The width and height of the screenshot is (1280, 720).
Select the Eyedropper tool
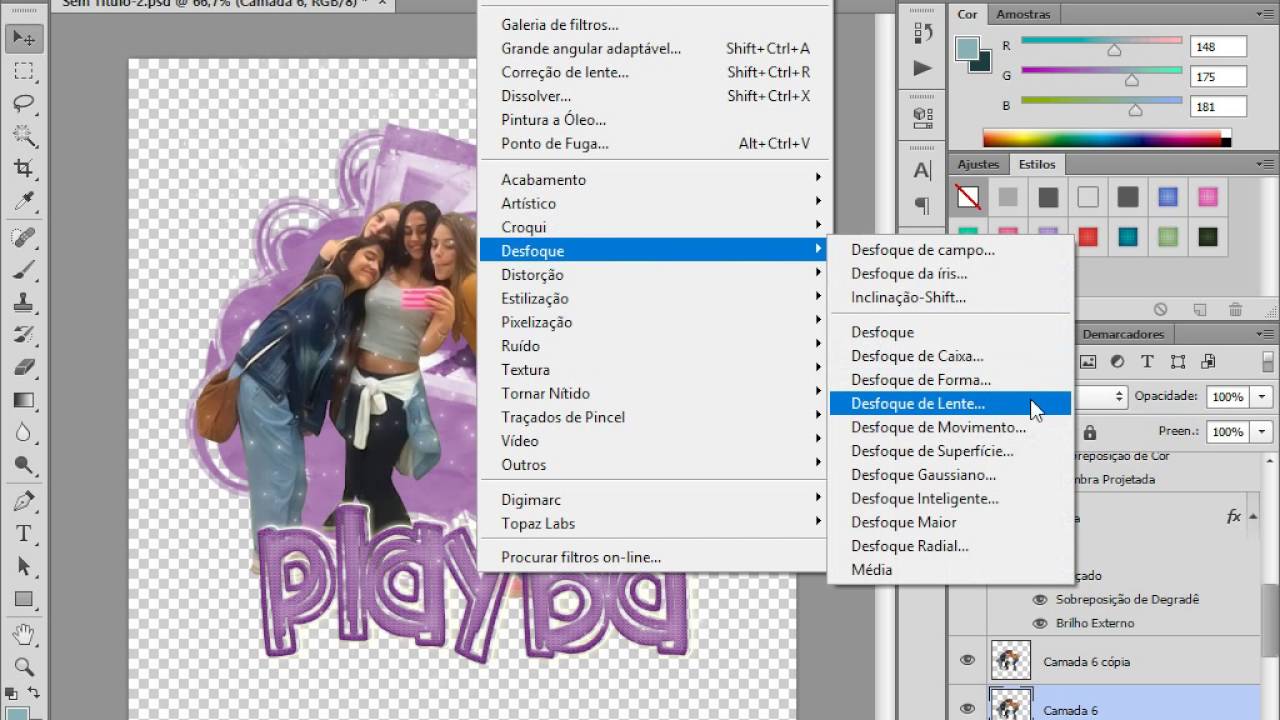[x=24, y=202]
